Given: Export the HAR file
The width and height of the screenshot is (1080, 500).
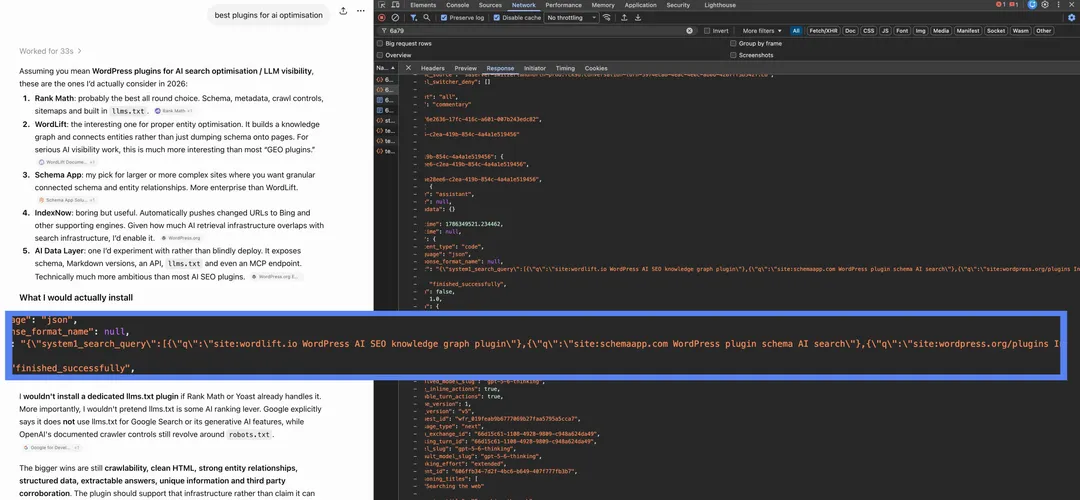Looking at the screenshot, I should click(x=638, y=18).
